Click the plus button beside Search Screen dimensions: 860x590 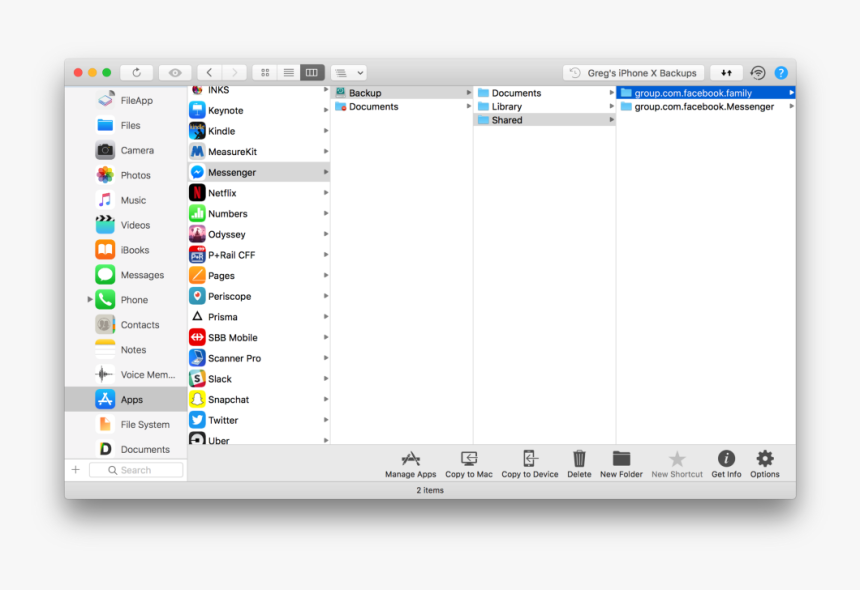[76, 470]
